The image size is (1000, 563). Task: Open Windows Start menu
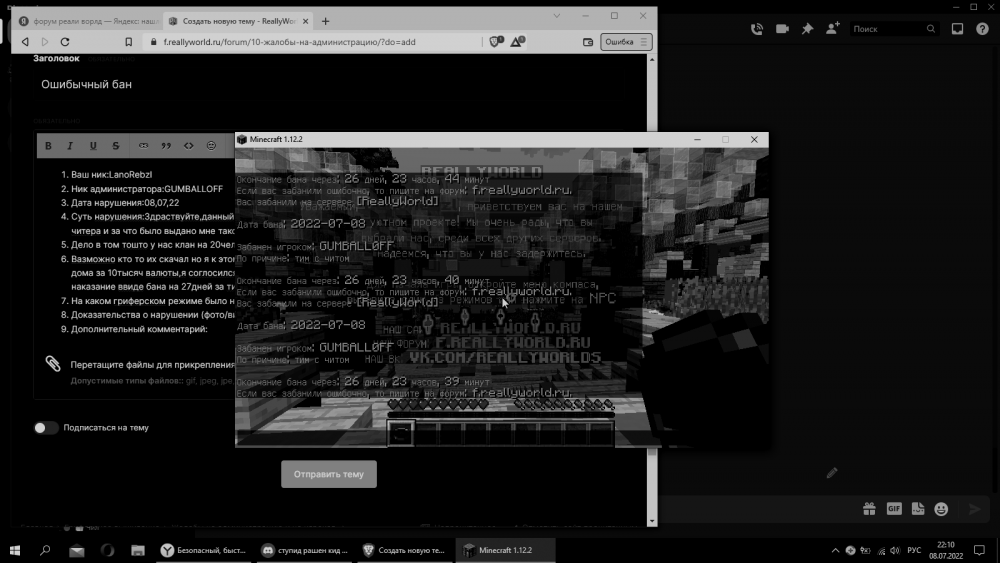pos(15,550)
